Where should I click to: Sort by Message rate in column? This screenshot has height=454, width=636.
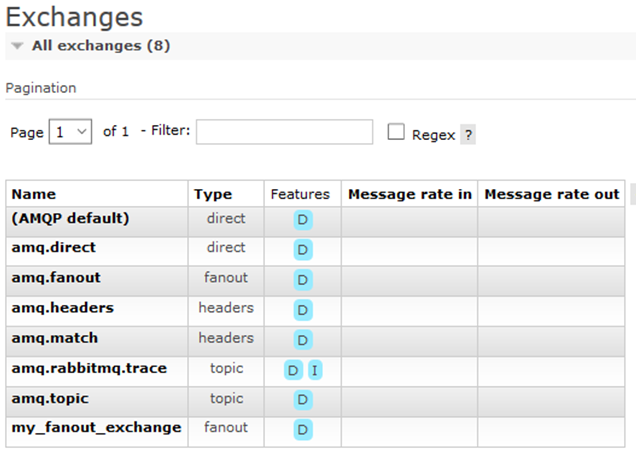tap(409, 194)
